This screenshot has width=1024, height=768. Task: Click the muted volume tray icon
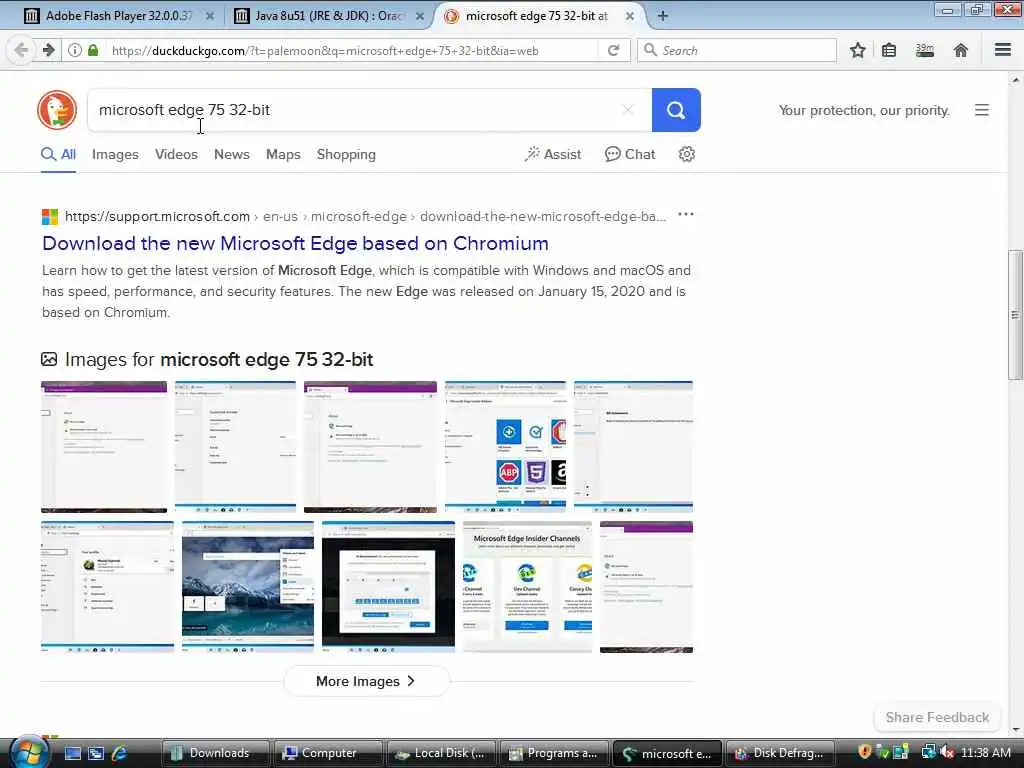(x=948, y=752)
